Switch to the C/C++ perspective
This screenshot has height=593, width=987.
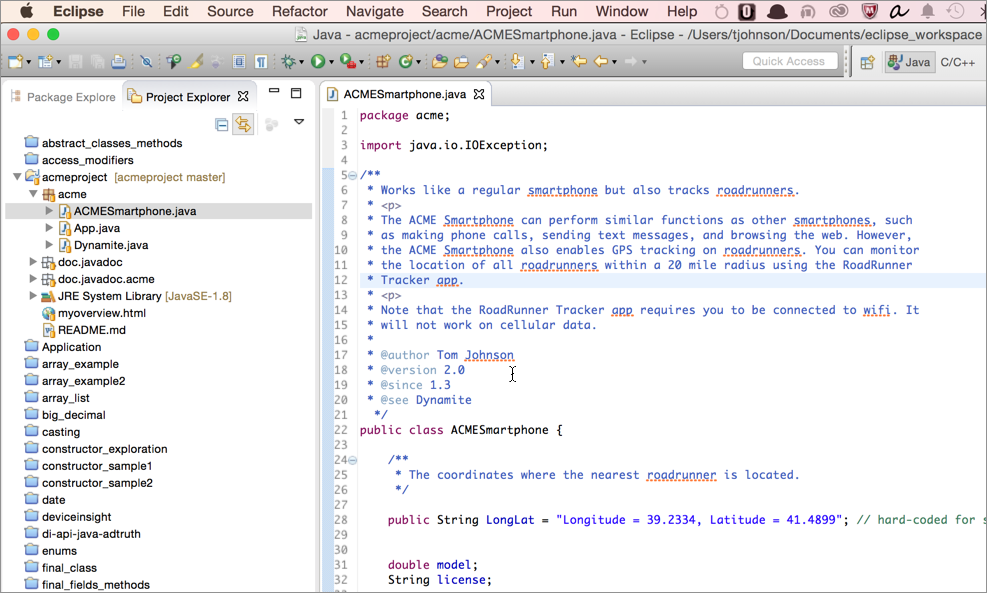click(x=957, y=62)
